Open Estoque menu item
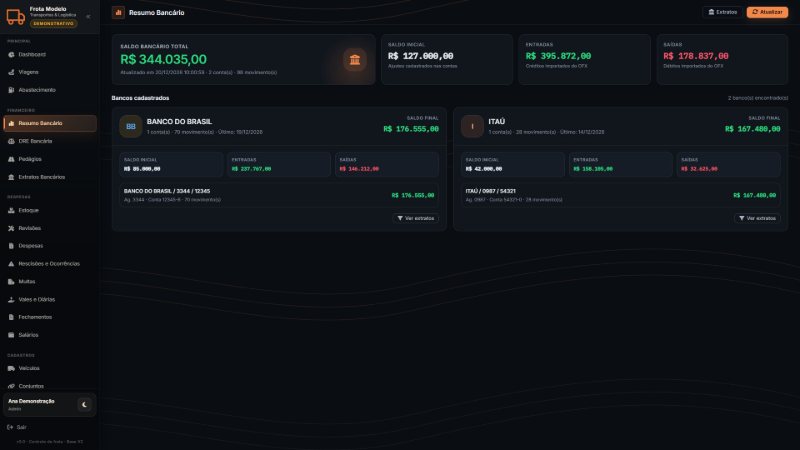This screenshot has width=800, height=450. (49, 210)
